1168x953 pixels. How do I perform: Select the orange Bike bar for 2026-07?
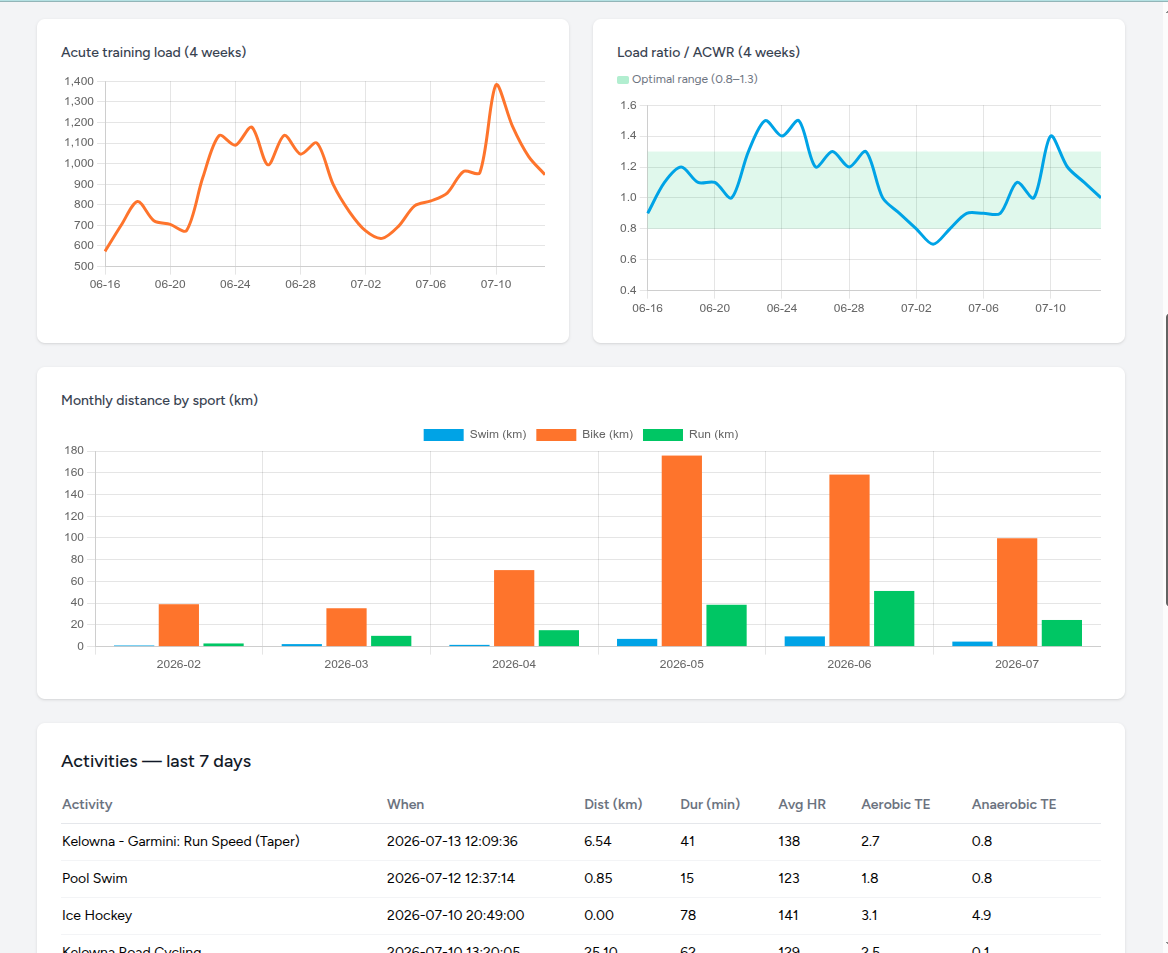pos(1017,592)
